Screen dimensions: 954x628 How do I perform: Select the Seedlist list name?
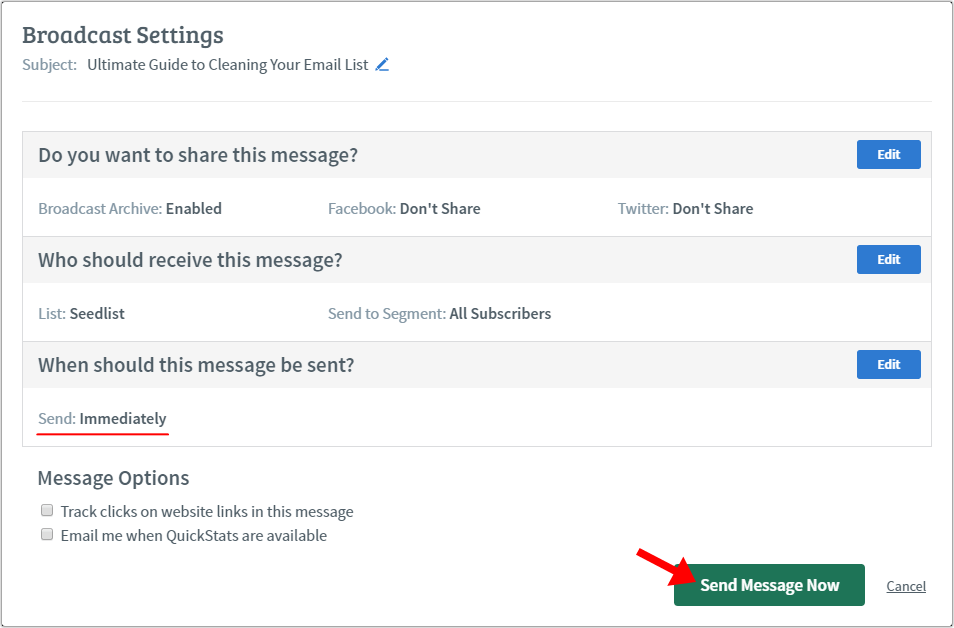pos(81,313)
